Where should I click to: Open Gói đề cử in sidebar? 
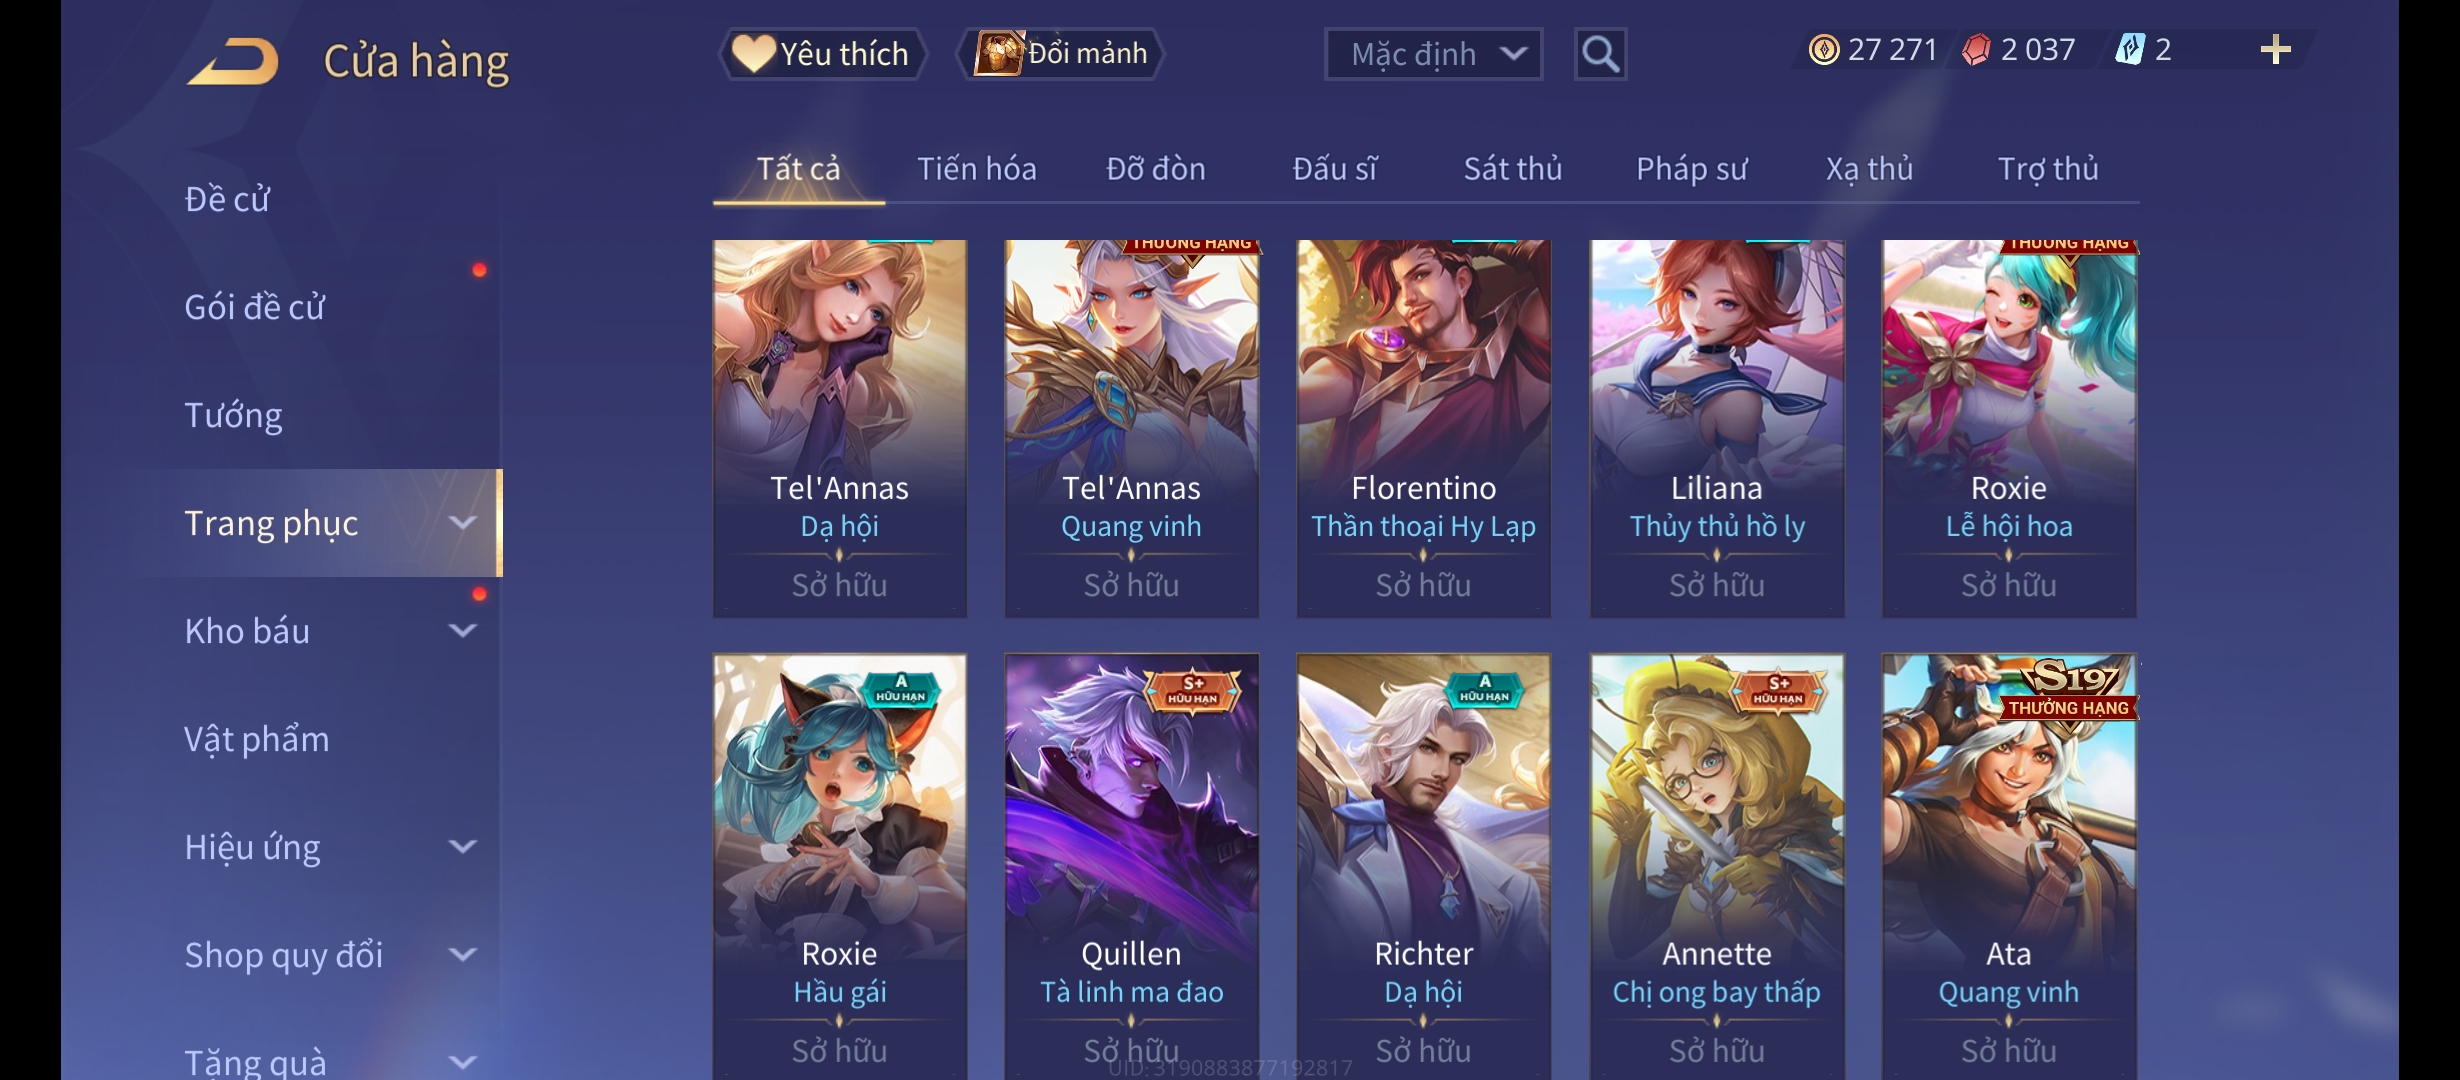tap(254, 307)
